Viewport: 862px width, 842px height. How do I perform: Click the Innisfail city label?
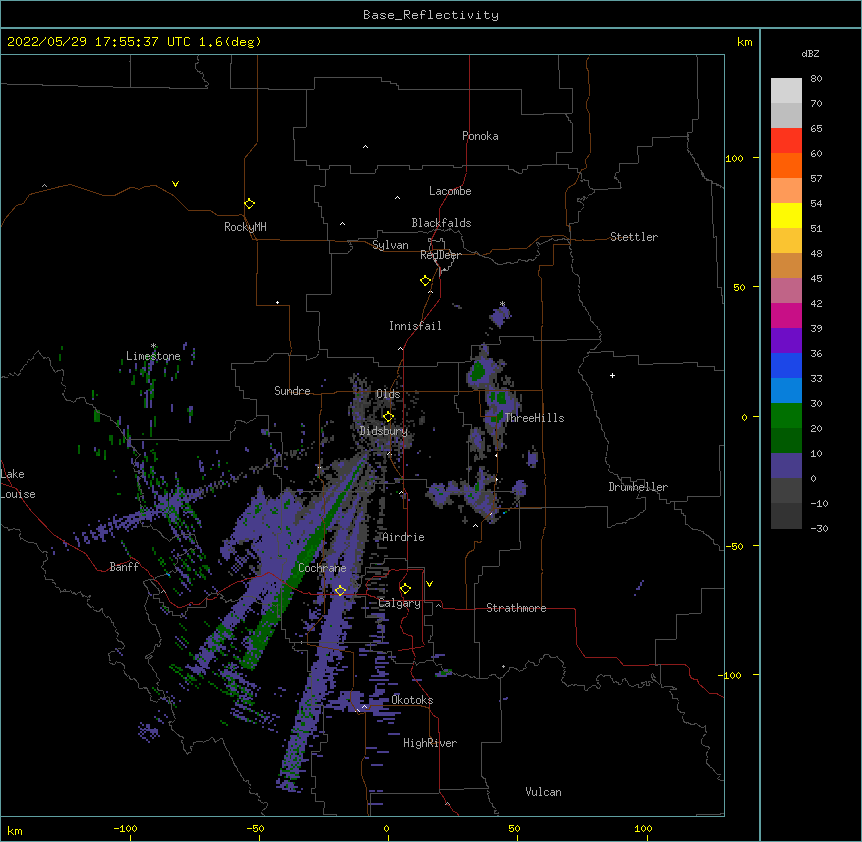415,326
